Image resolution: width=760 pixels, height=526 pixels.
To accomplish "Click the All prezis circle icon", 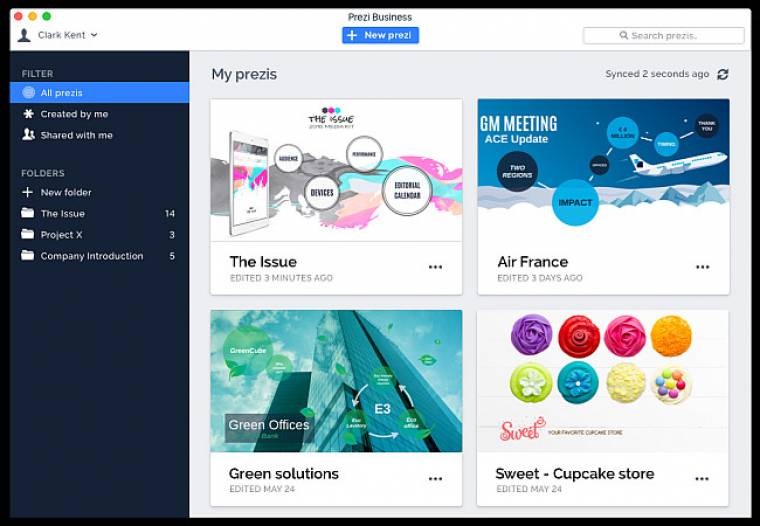I will [x=29, y=93].
